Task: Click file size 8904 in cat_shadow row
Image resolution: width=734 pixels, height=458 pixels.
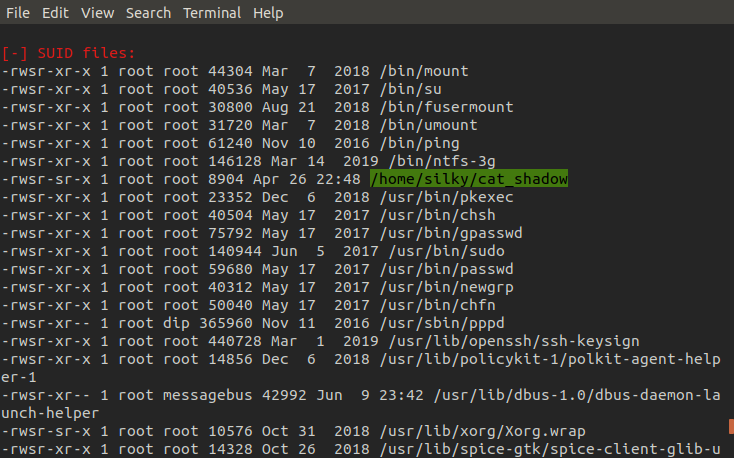Action: [x=226, y=179]
